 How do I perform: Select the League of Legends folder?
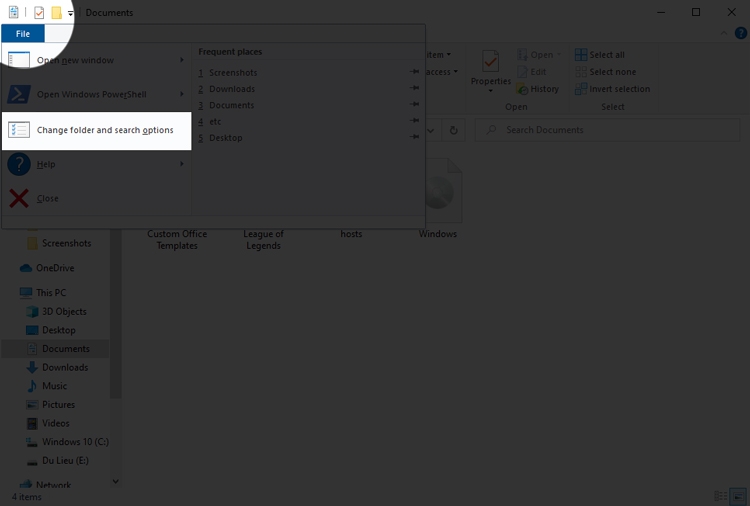point(264,239)
